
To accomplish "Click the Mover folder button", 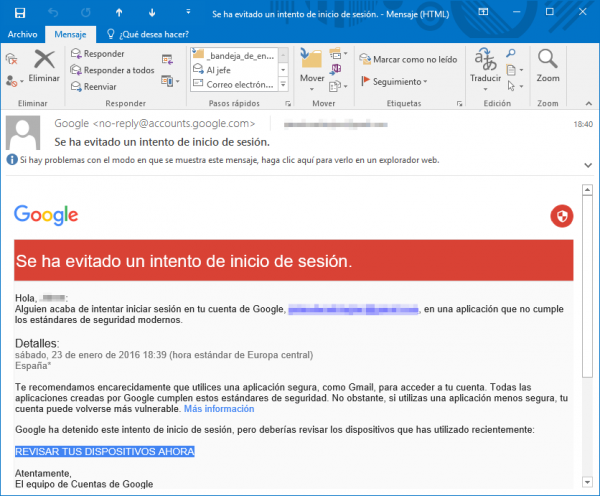I will point(312,69).
